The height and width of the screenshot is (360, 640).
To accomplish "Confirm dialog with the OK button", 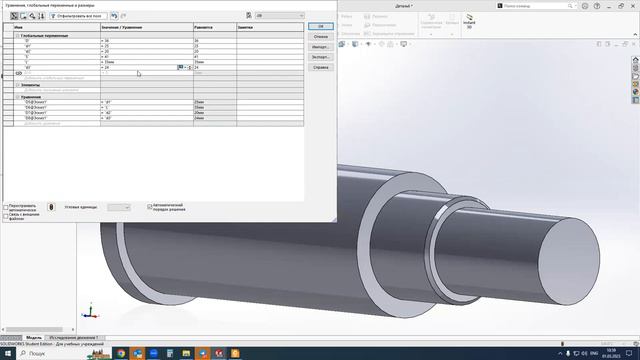I will (321, 26).
